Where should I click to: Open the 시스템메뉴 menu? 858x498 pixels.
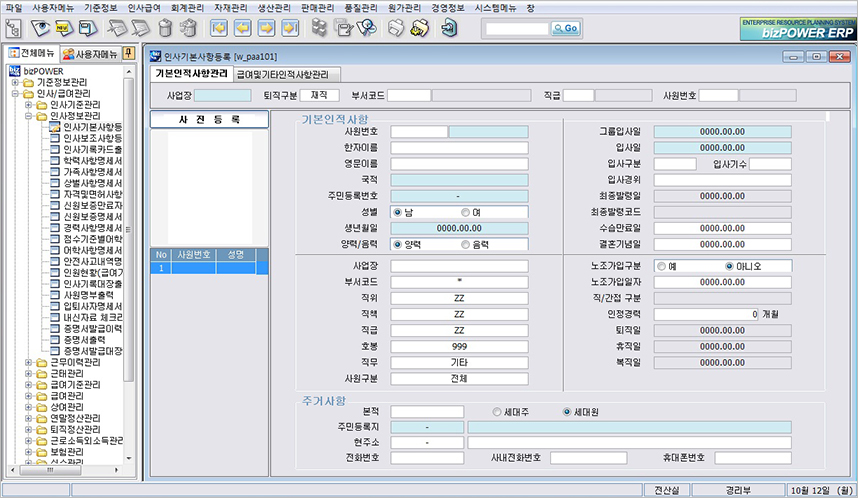coord(495,8)
